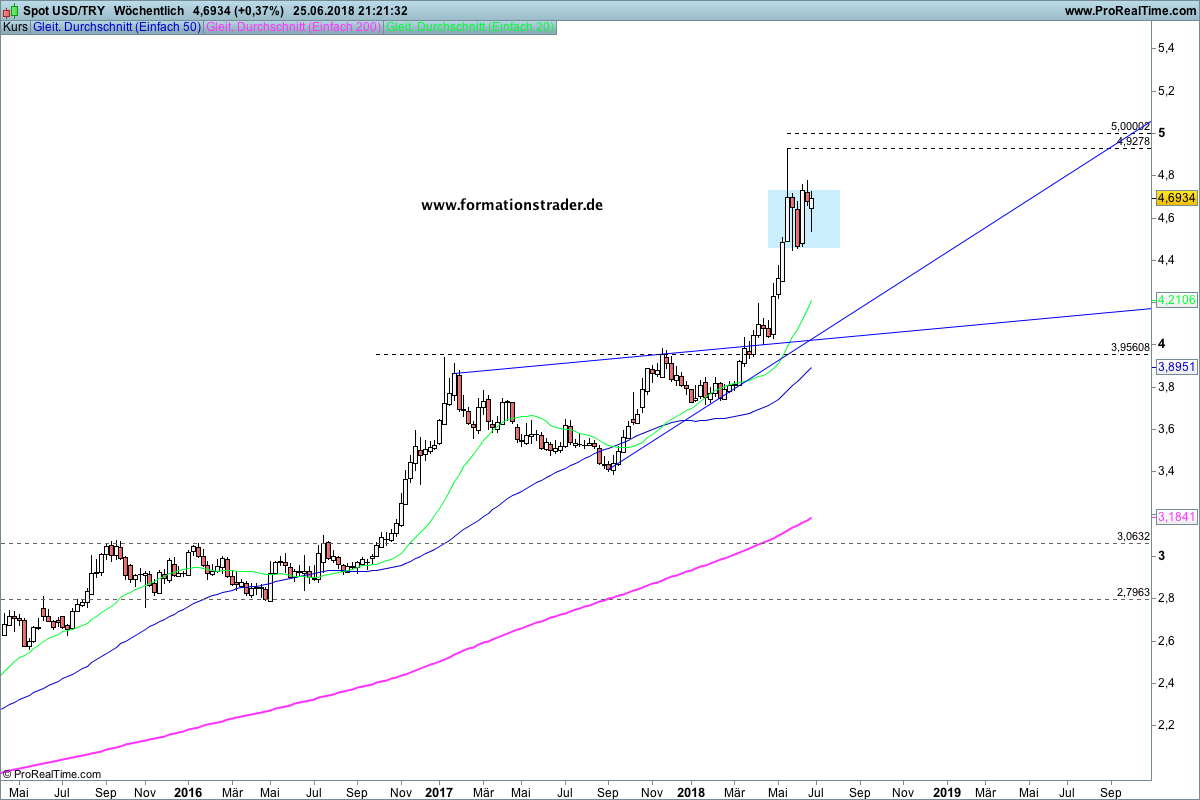1200x800 pixels.
Task: Select the 3,95608 resistance line label
Action: pyautogui.click(x=1130, y=348)
